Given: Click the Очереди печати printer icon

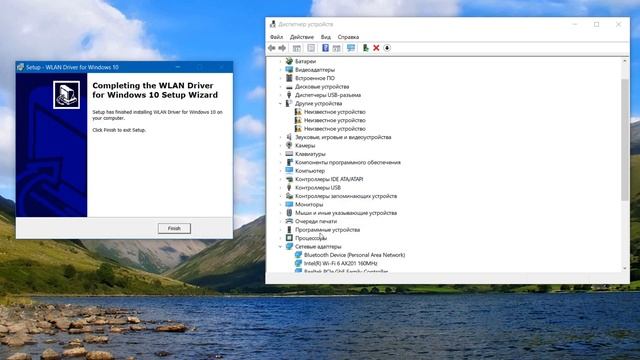Looking at the screenshot, I should pyautogui.click(x=289, y=221).
